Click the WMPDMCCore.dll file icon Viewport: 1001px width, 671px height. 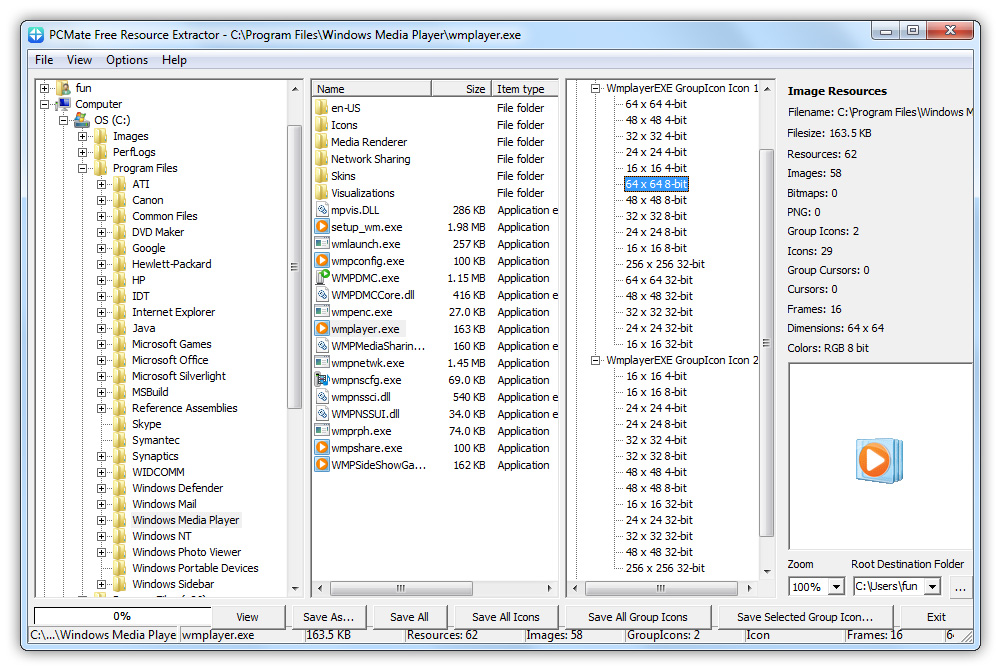point(322,294)
